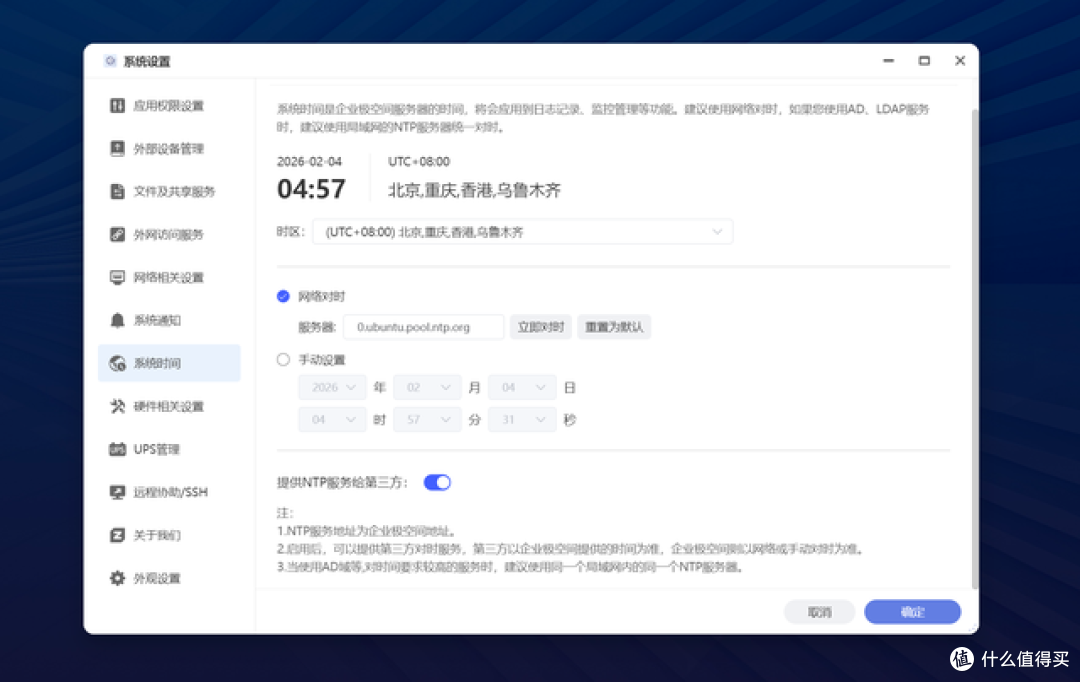The height and width of the screenshot is (682, 1080).
Task: Open the minute dropdown before 分
Action: [x=427, y=420]
